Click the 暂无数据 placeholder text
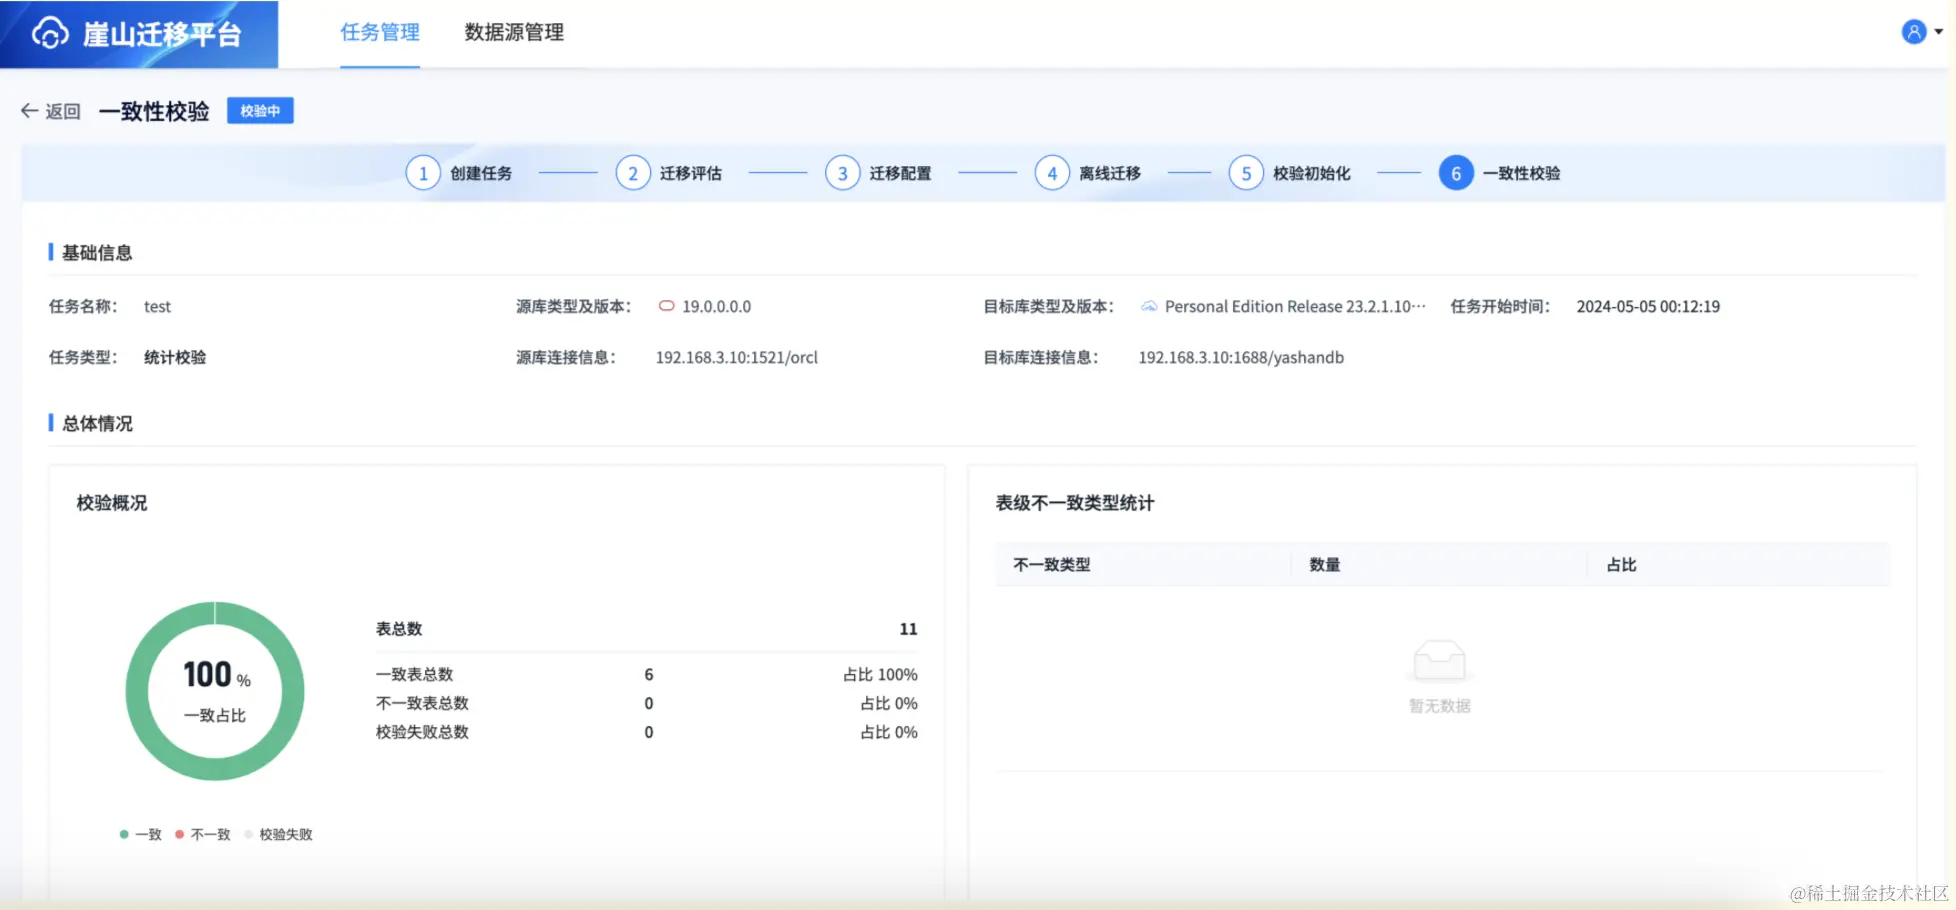 click(1440, 706)
